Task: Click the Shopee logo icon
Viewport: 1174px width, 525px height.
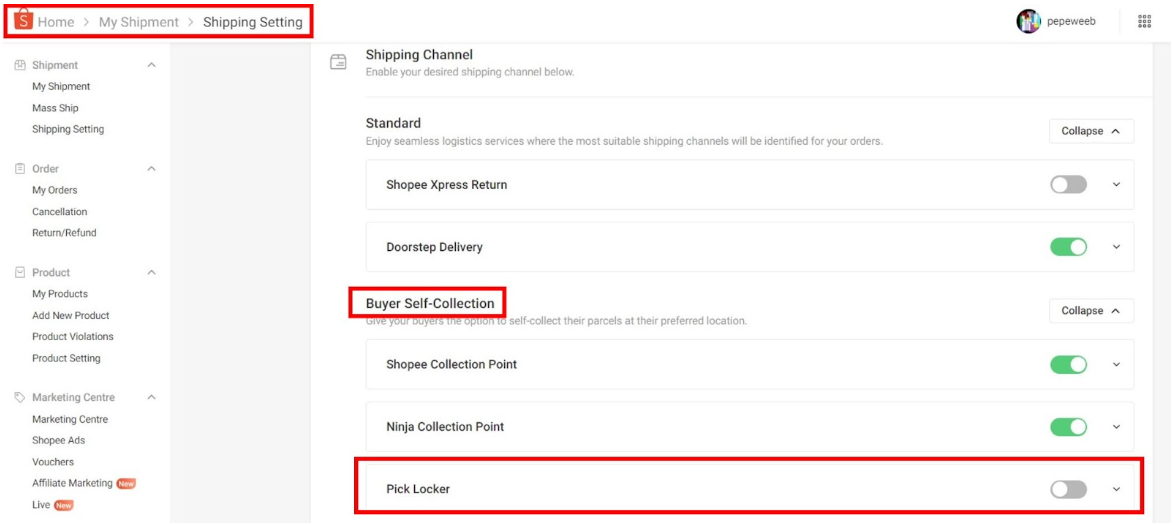Action: point(23,21)
